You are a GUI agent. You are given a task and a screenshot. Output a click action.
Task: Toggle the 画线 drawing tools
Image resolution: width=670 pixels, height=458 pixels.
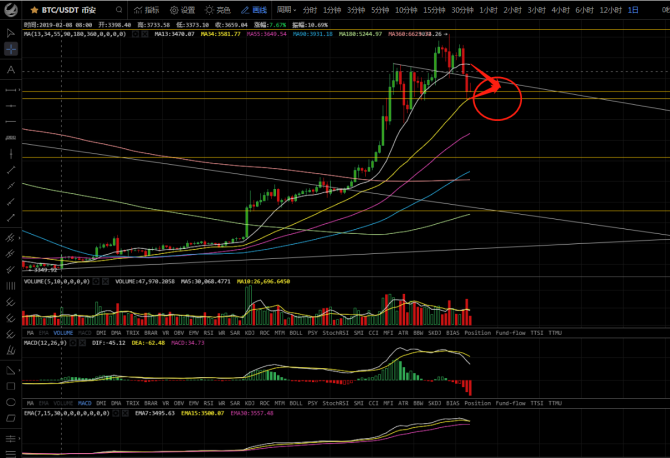(x=254, y=10)
